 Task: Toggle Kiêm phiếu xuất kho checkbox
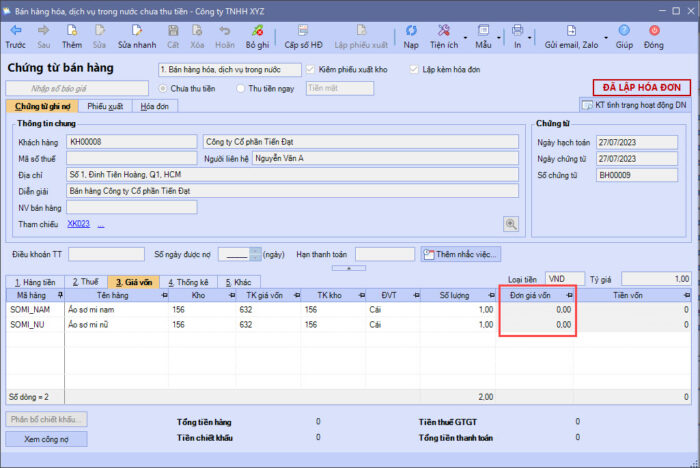(310, 70)
